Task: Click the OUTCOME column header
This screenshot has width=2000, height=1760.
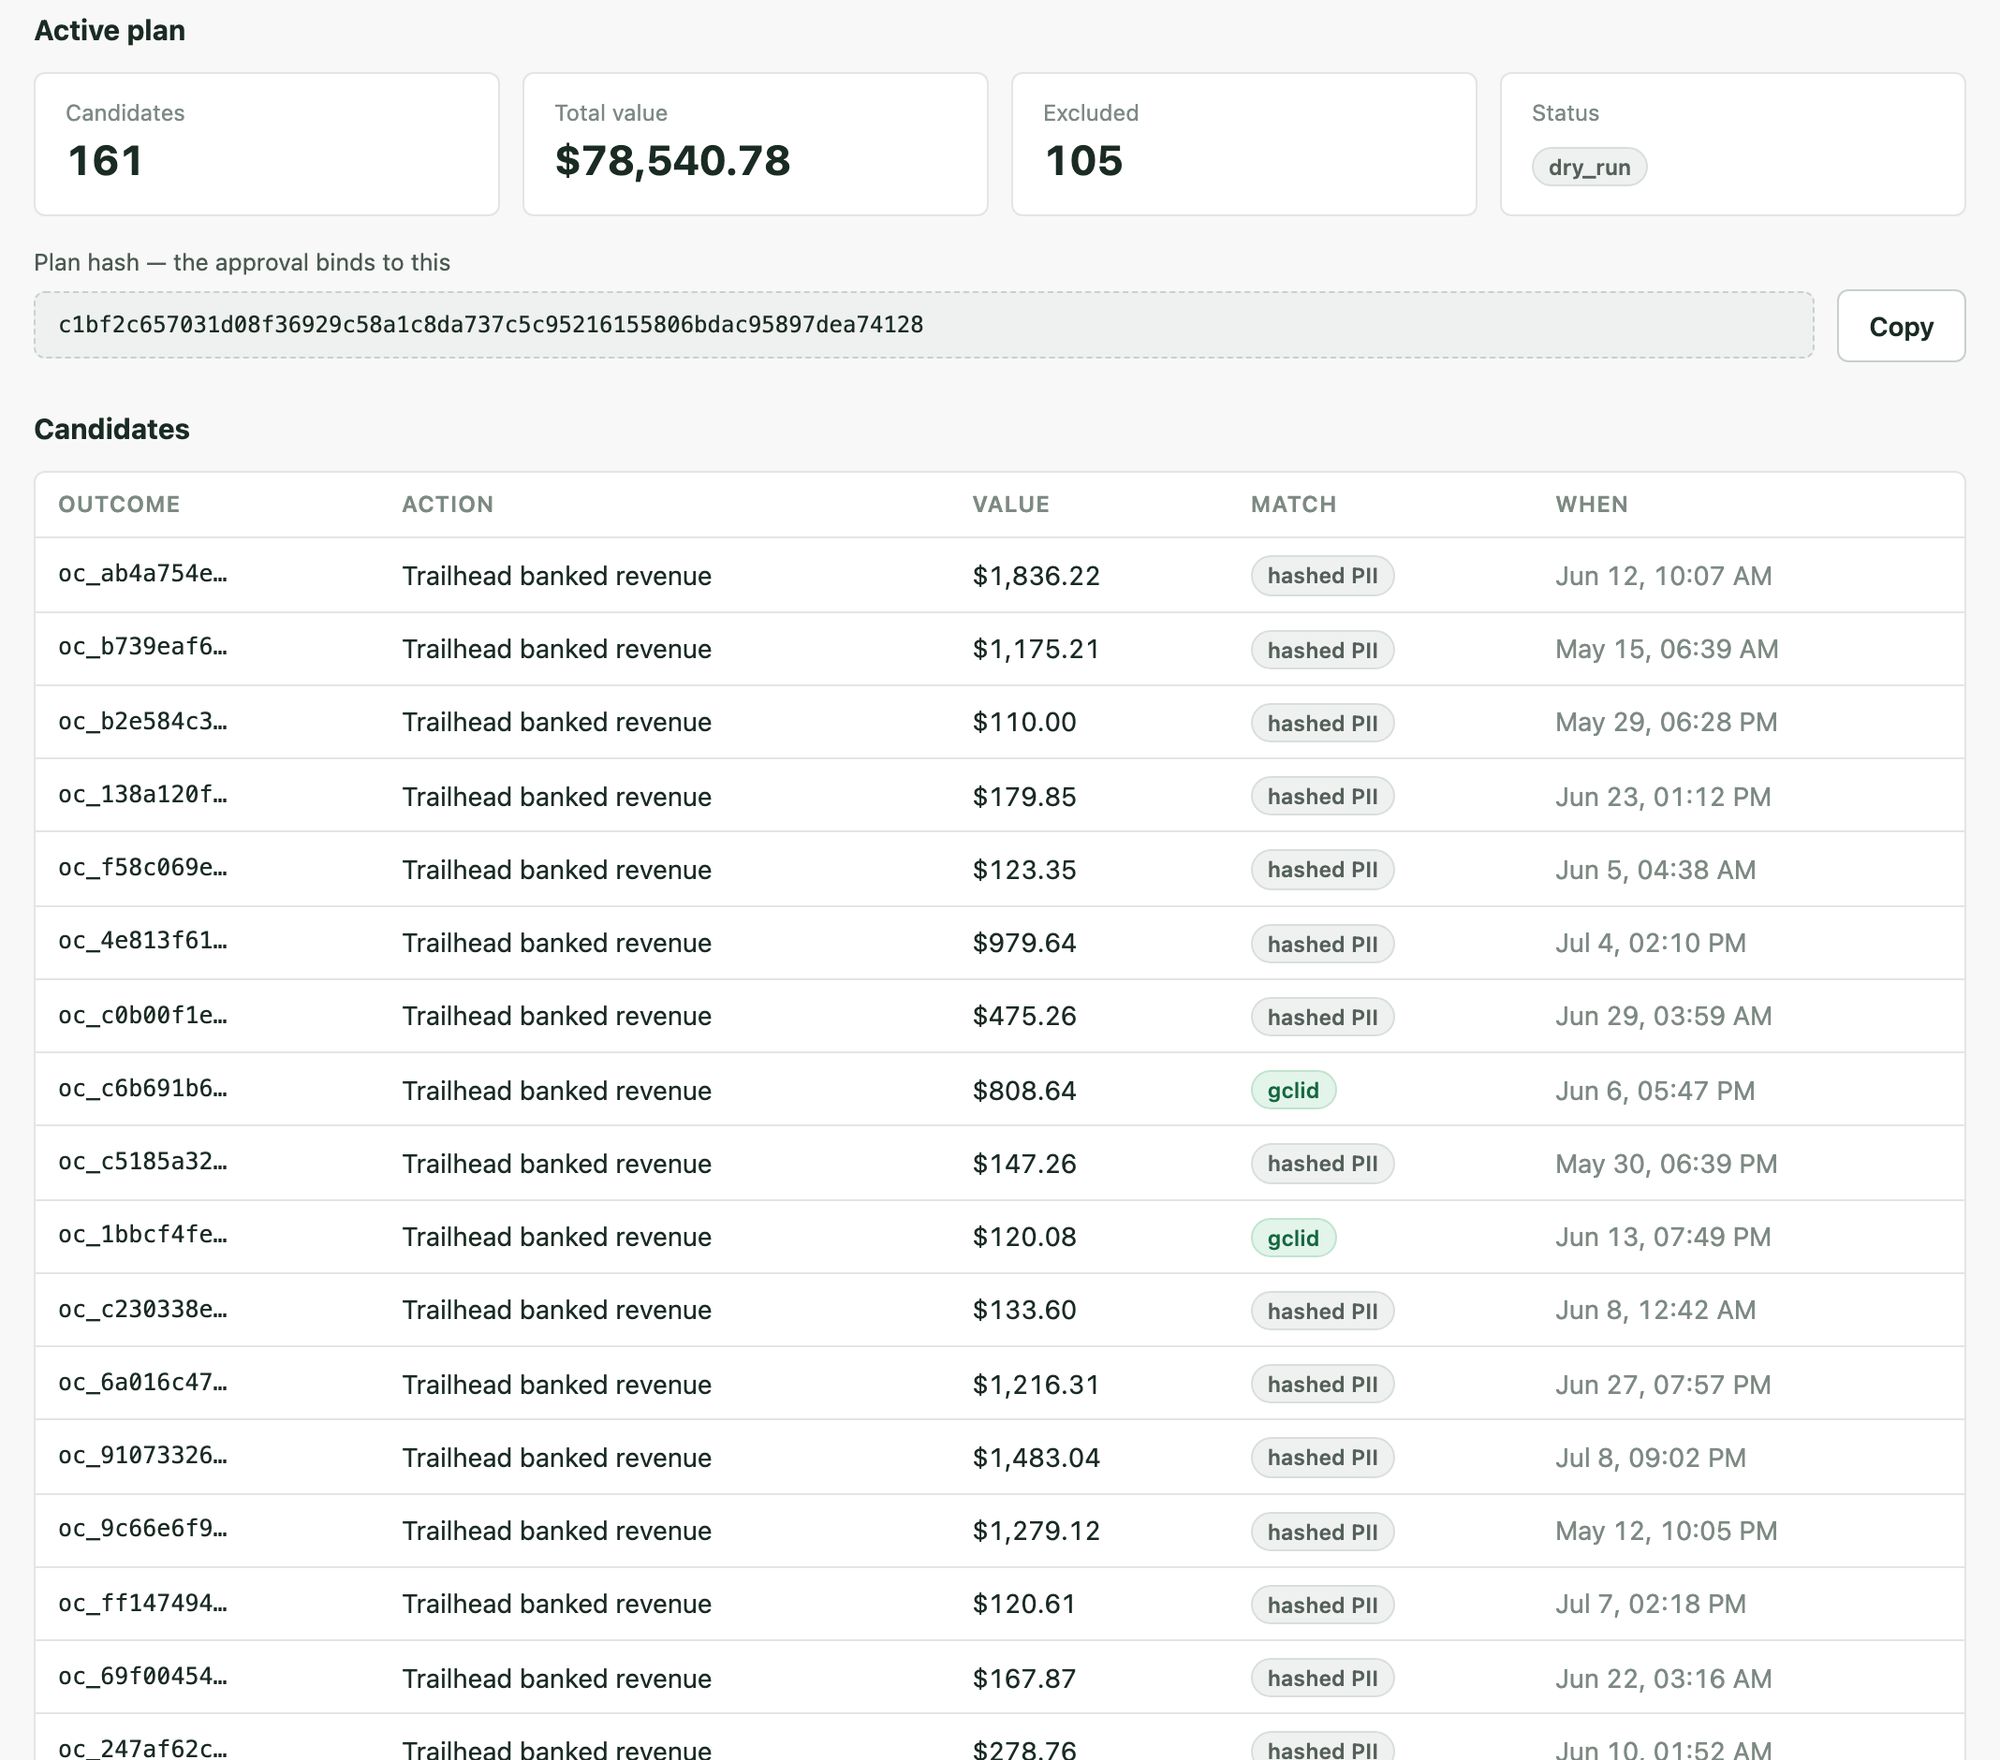Action: coord(119,504)
